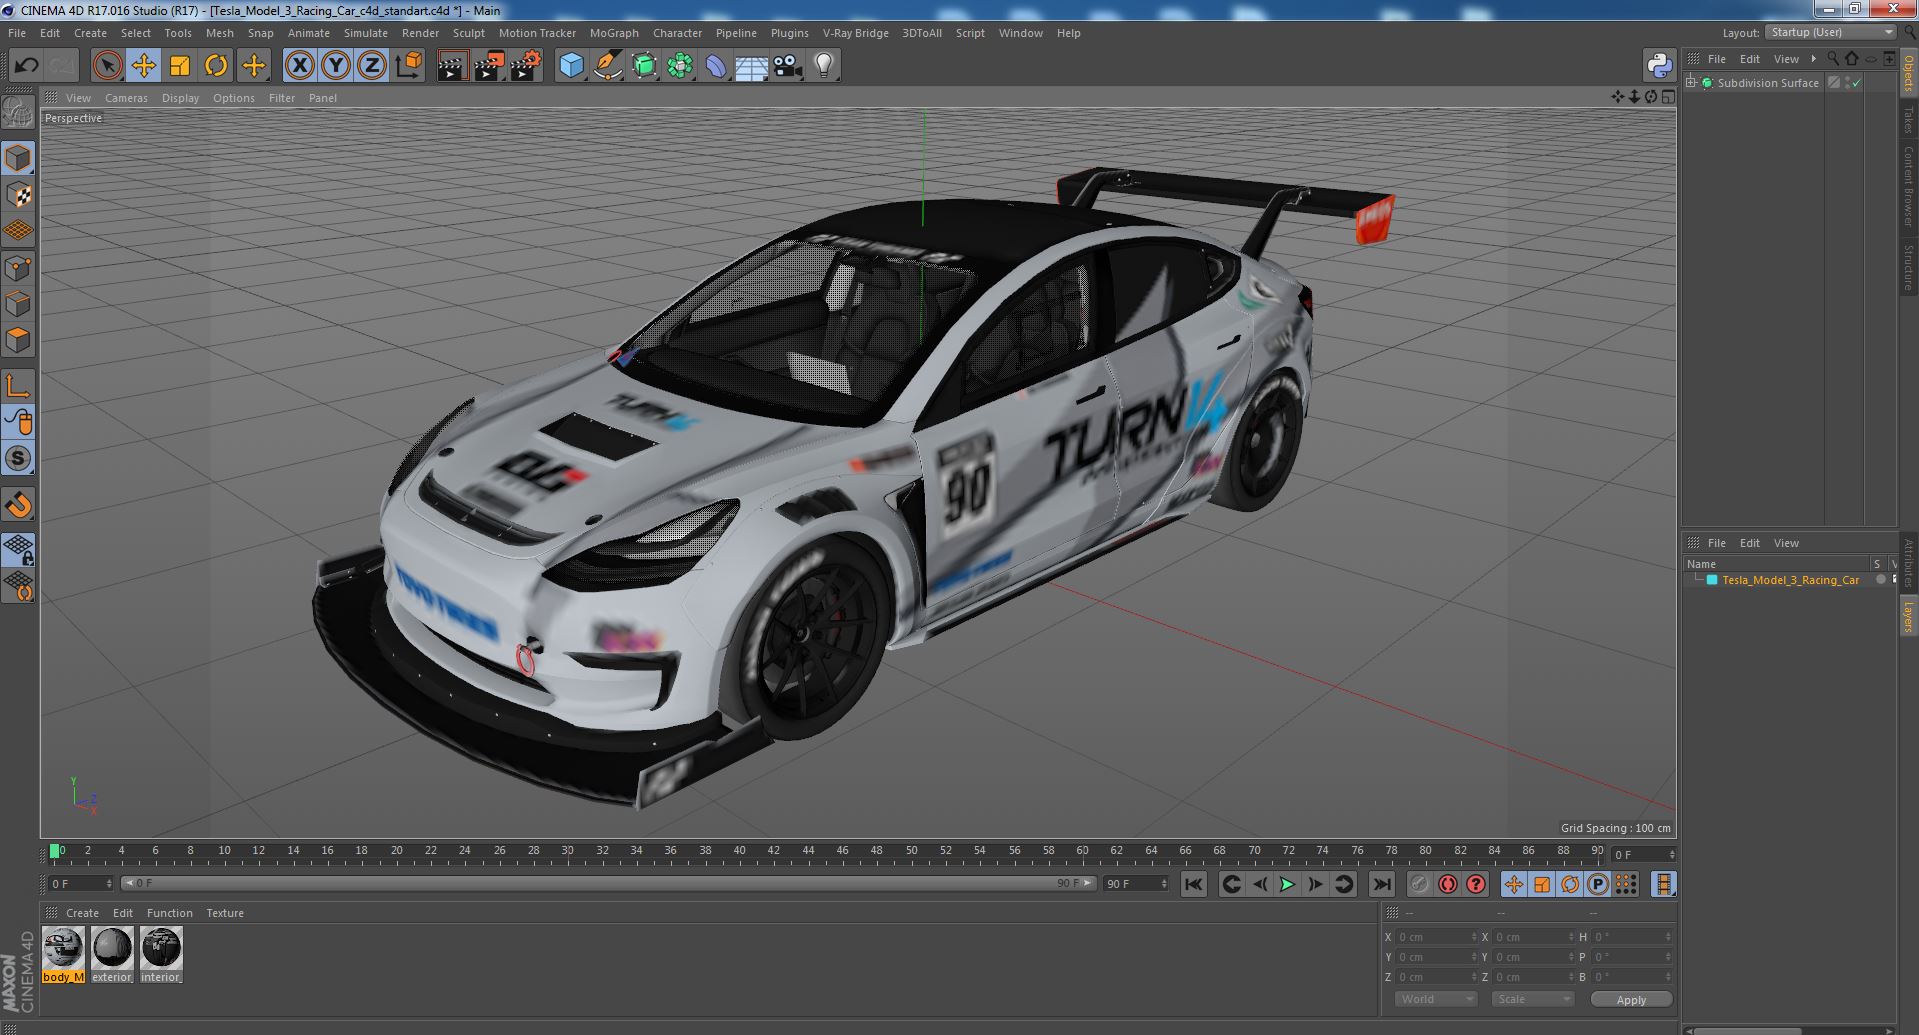Image resolution: width=1919 pixels, height=1035 pixels.
Task: Switch to Model mode
Action: (x=18, y=158)
